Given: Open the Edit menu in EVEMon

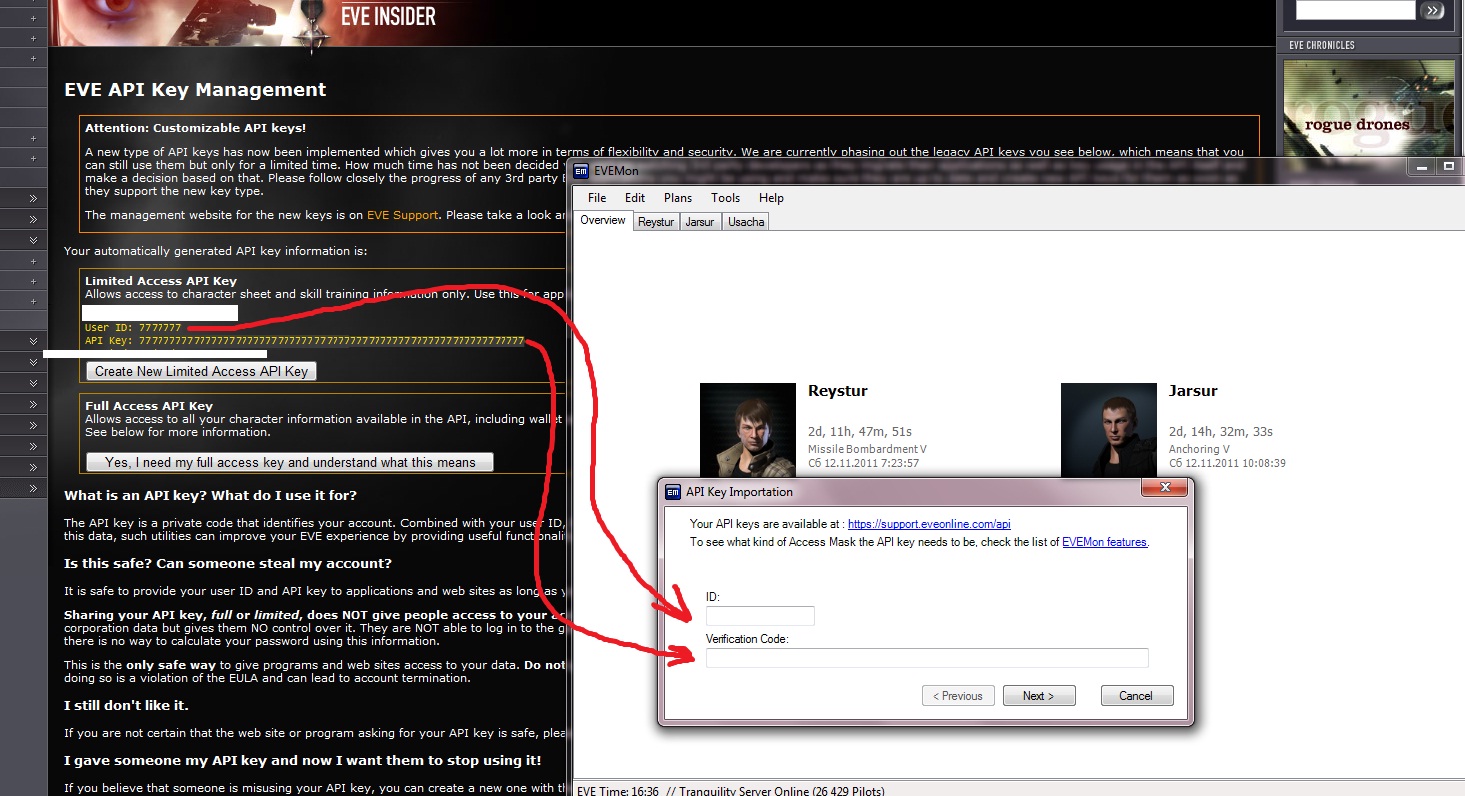Looking at the screenshot, I should pyautogui.click(x=635, y=198).
